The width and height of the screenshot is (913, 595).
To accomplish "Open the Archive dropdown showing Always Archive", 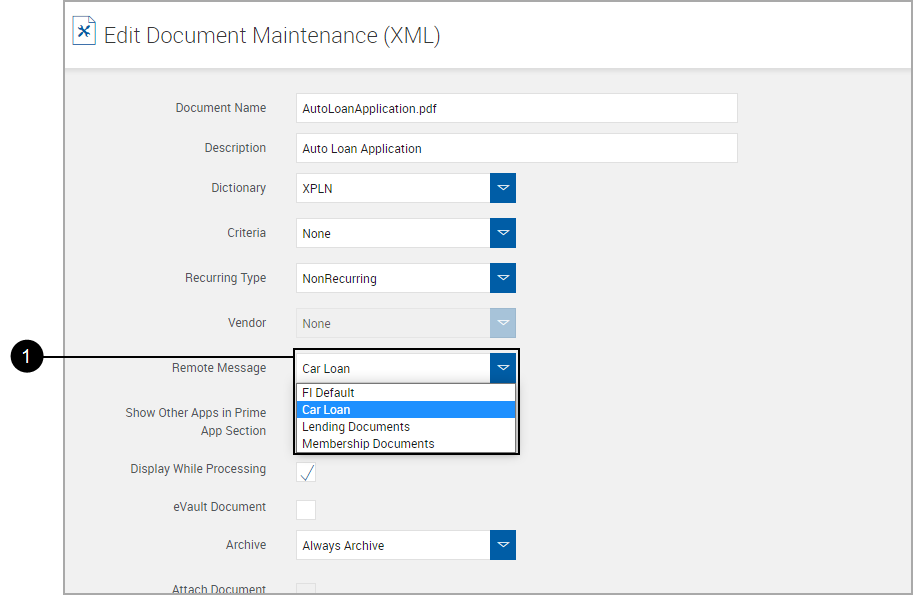I will pos(502,544).
